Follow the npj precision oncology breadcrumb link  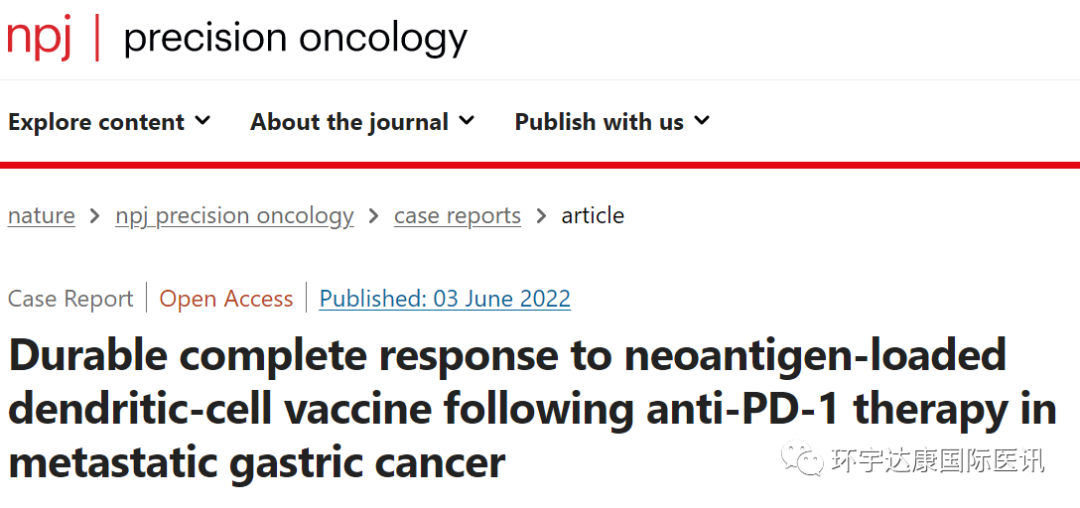[x=234, y=216]
